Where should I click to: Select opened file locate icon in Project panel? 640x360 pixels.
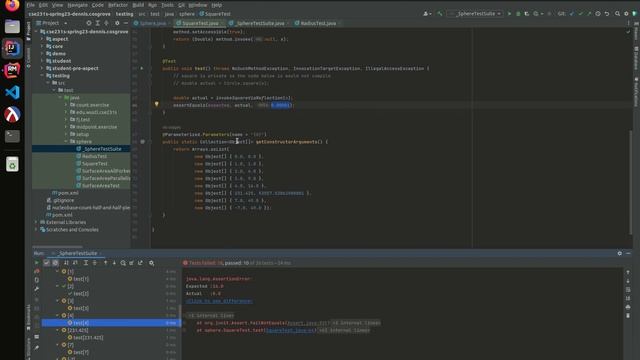pyautogui.click(x=89, y=23)
